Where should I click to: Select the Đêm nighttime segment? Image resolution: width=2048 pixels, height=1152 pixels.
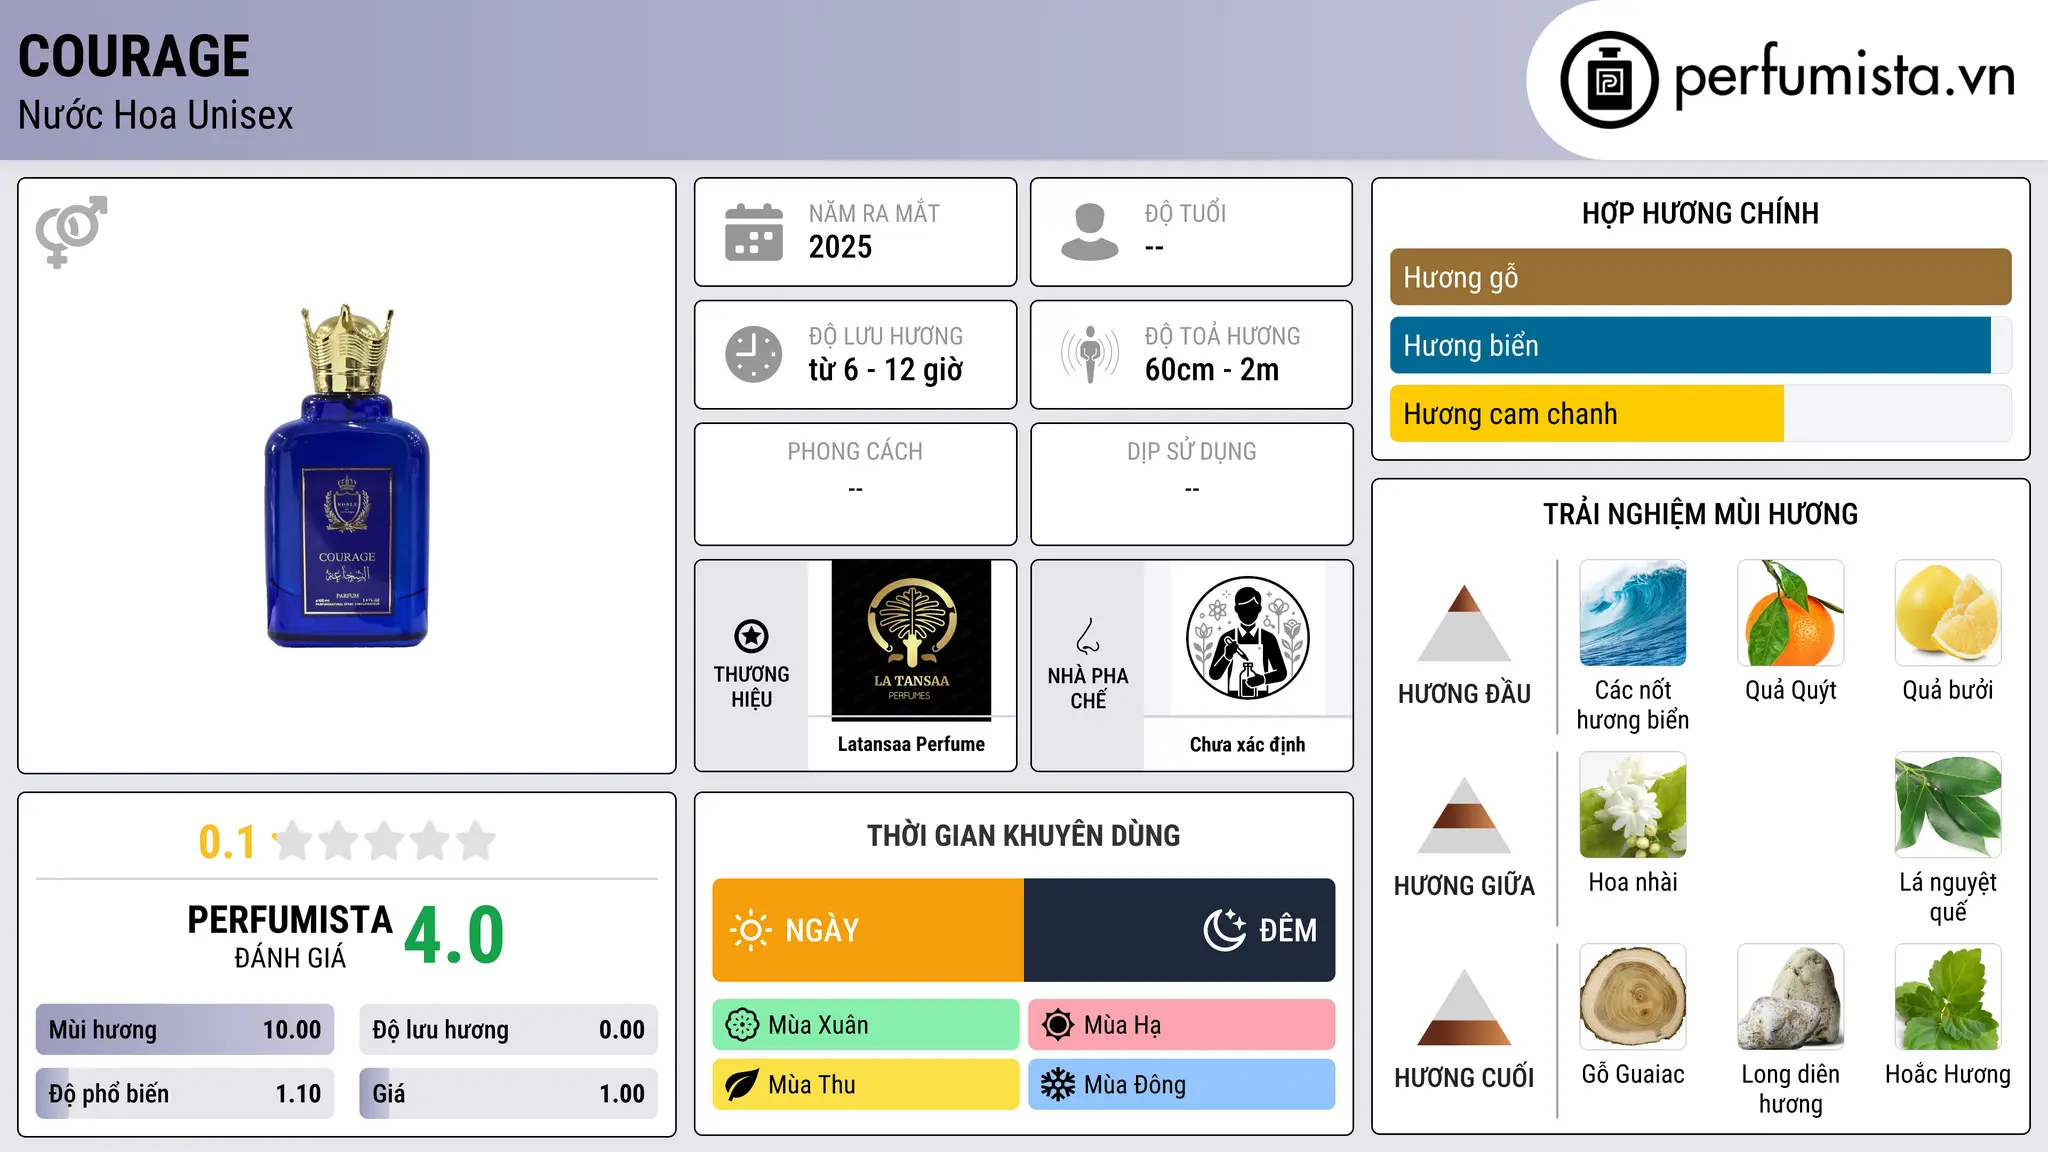coord(1180,930)
